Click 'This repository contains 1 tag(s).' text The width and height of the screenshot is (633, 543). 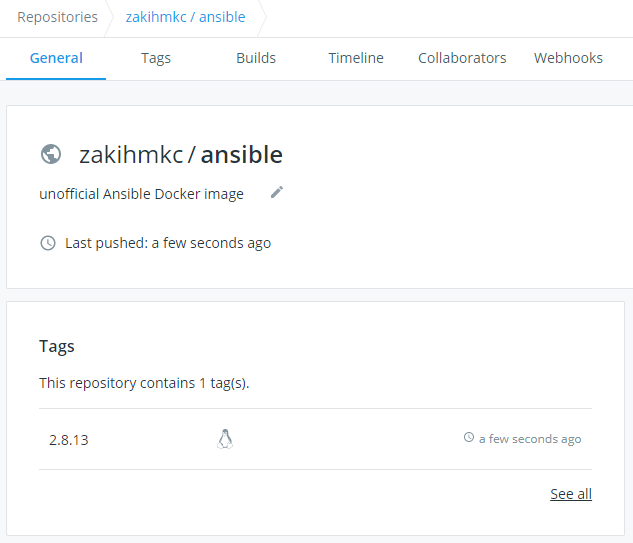click(x=144, y=383)
